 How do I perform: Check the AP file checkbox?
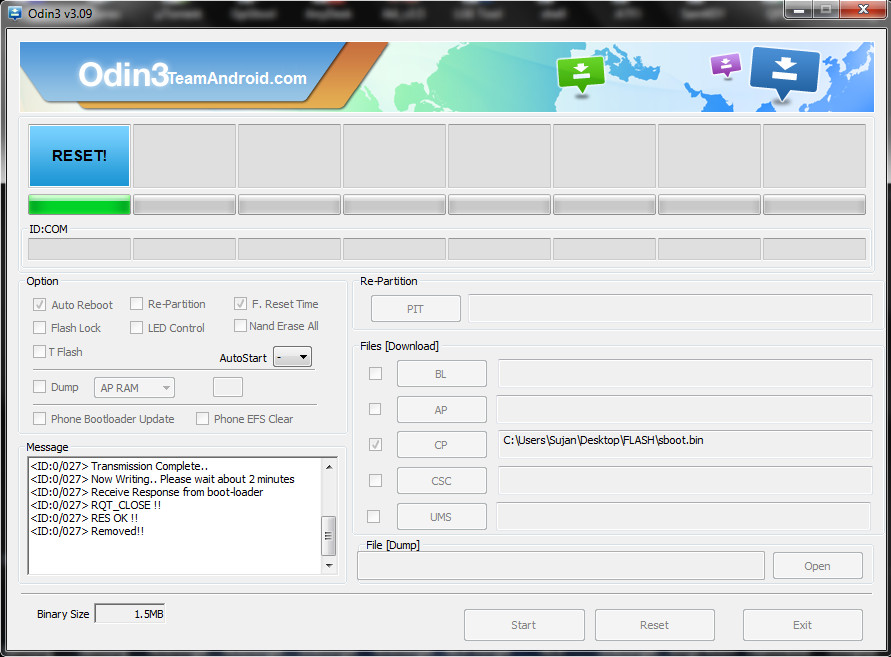(375, 409)
